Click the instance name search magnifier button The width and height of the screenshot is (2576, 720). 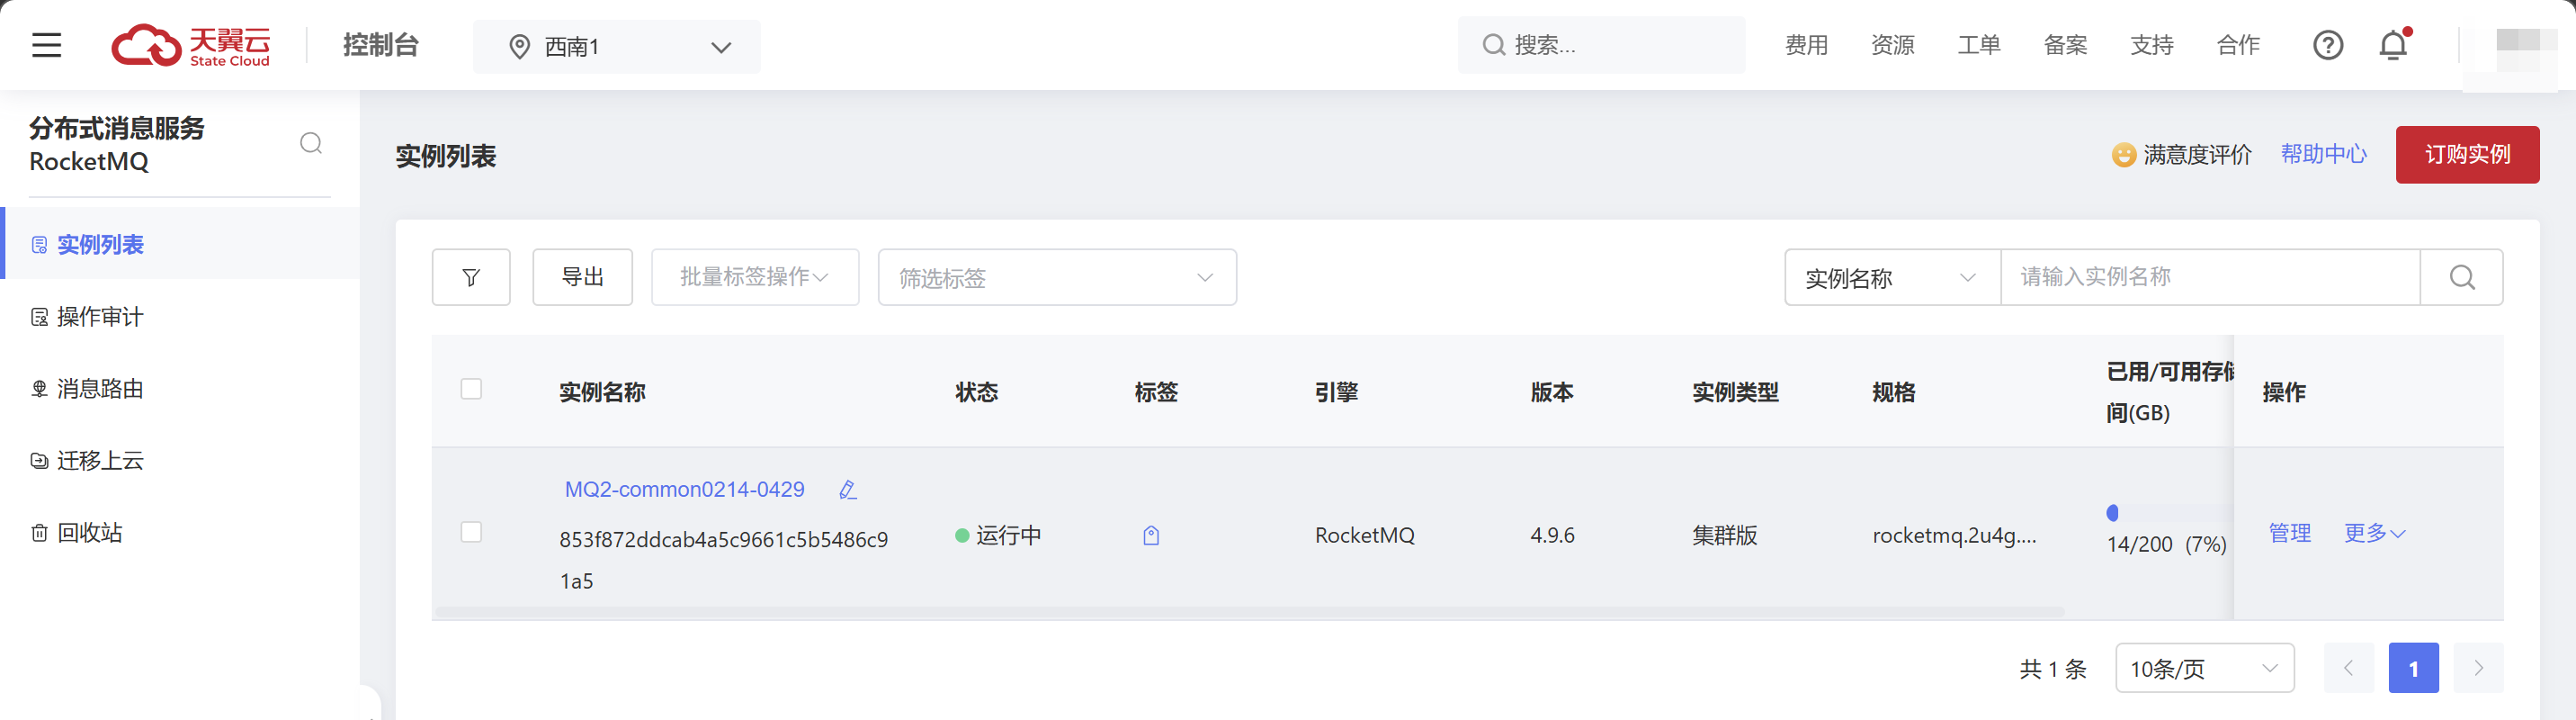(x=2461, y=277)
